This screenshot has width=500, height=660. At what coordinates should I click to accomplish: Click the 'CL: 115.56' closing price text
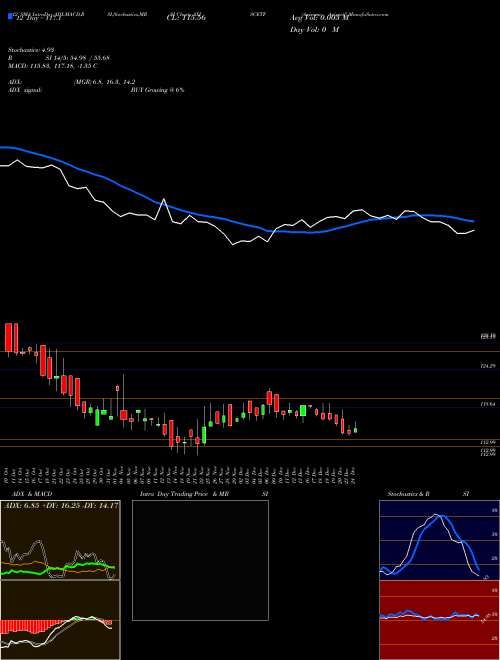(186, 19)
